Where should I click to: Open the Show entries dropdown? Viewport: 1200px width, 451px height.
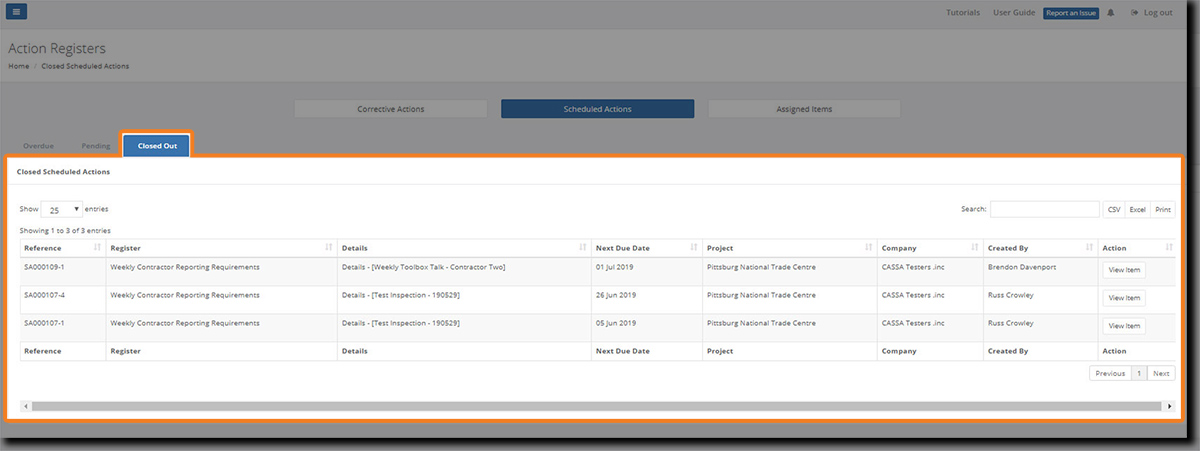tap(61, 210)
